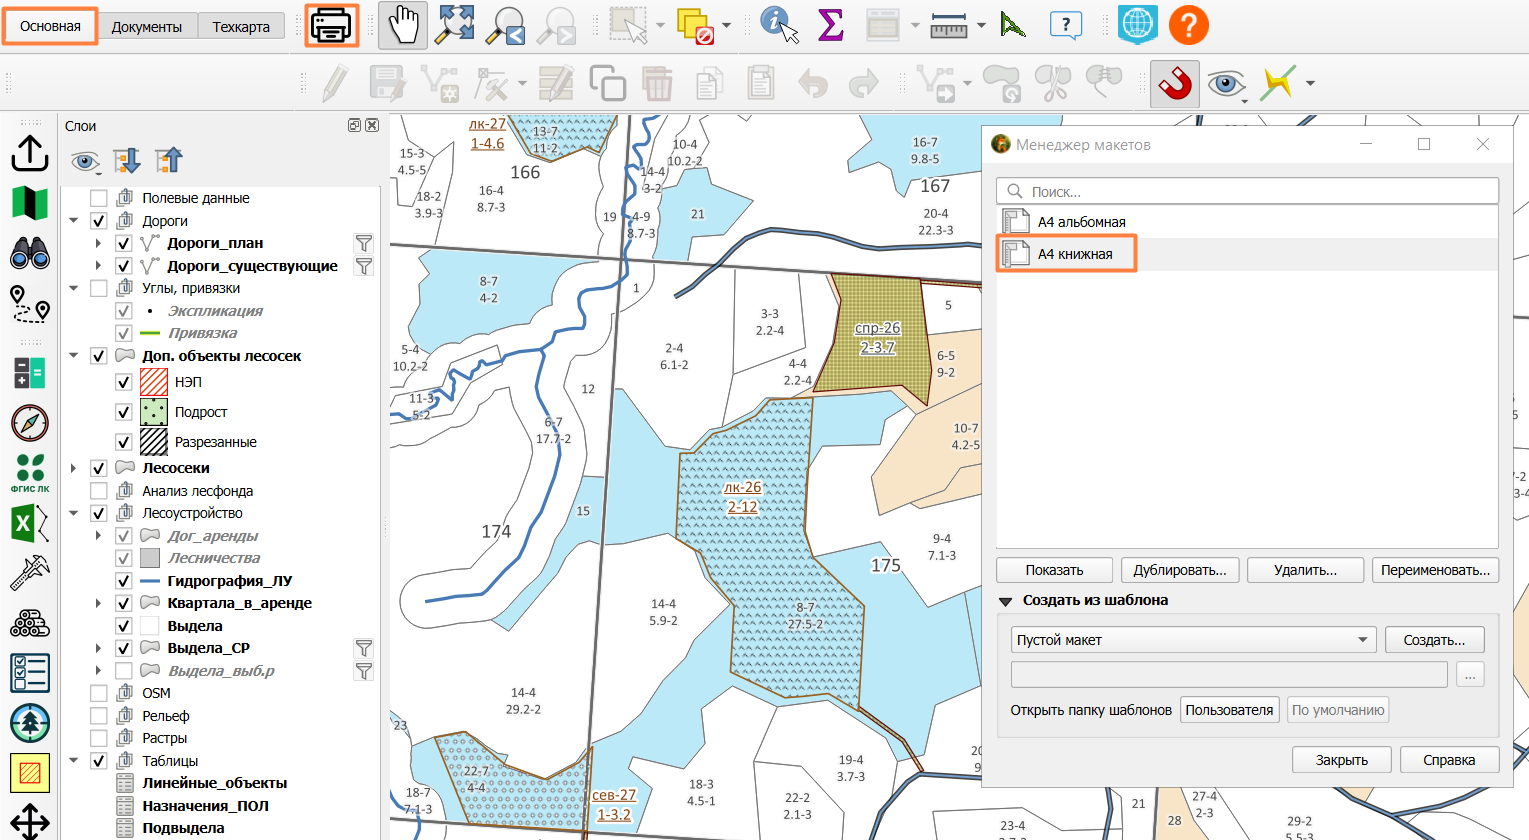
Task: Click the green folded map sidebar icon
Action: pyautogui.click(x=30, y=203)
